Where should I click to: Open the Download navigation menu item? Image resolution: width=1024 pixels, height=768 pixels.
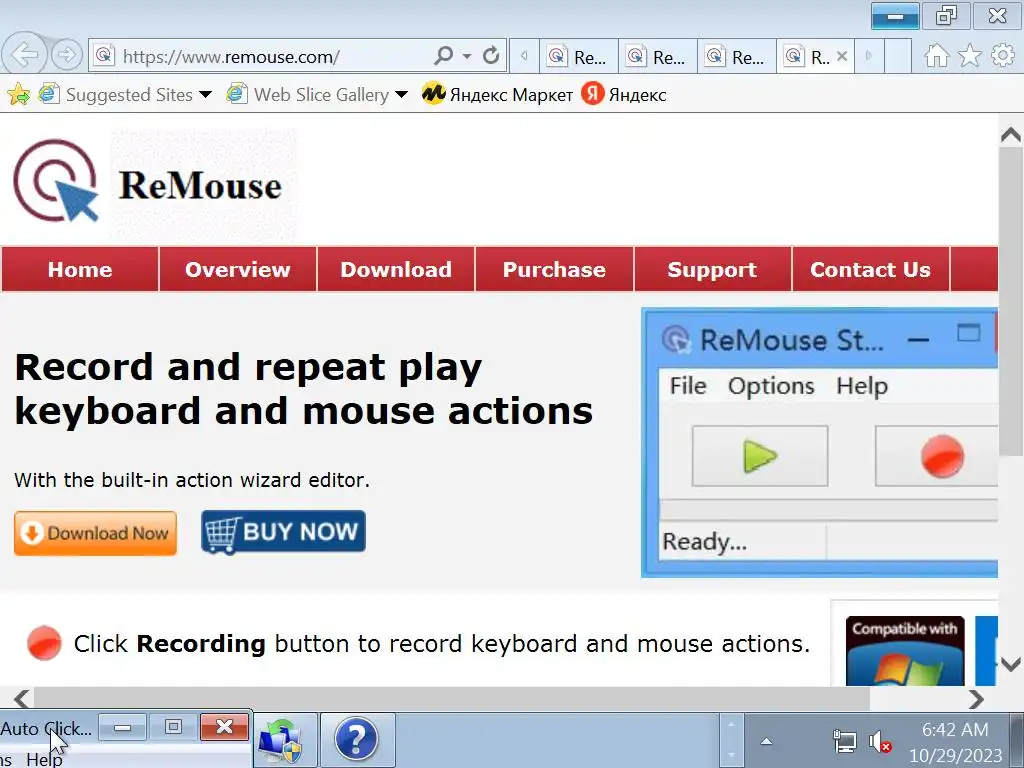[396, 269]
